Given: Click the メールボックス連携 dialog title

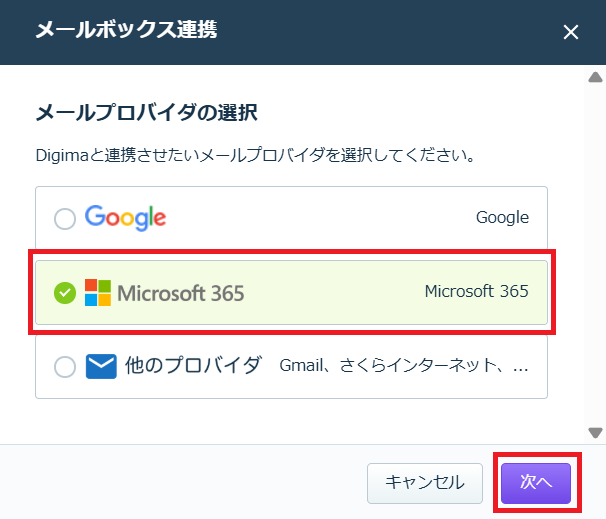Looking at the screenshot, I should pyautogui.click(x=126, y=30).
